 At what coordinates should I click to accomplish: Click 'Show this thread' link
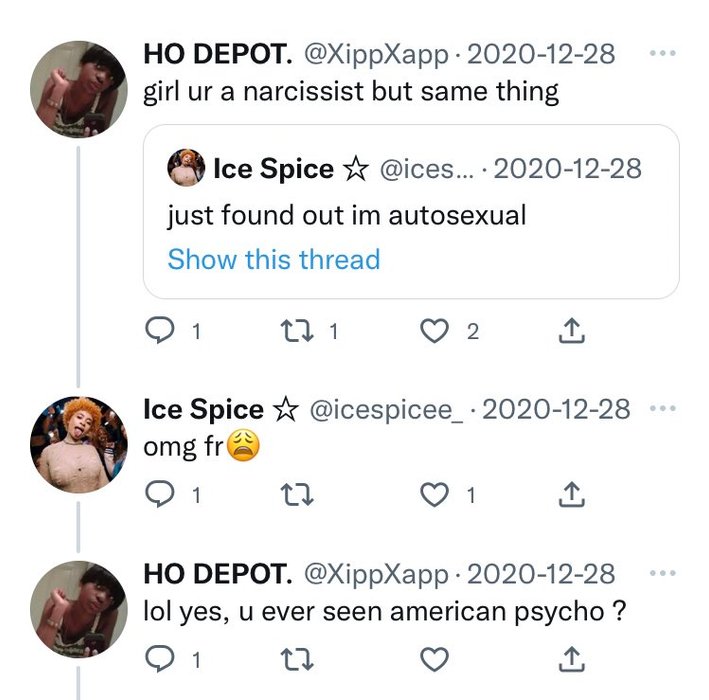tap(274, 260)
